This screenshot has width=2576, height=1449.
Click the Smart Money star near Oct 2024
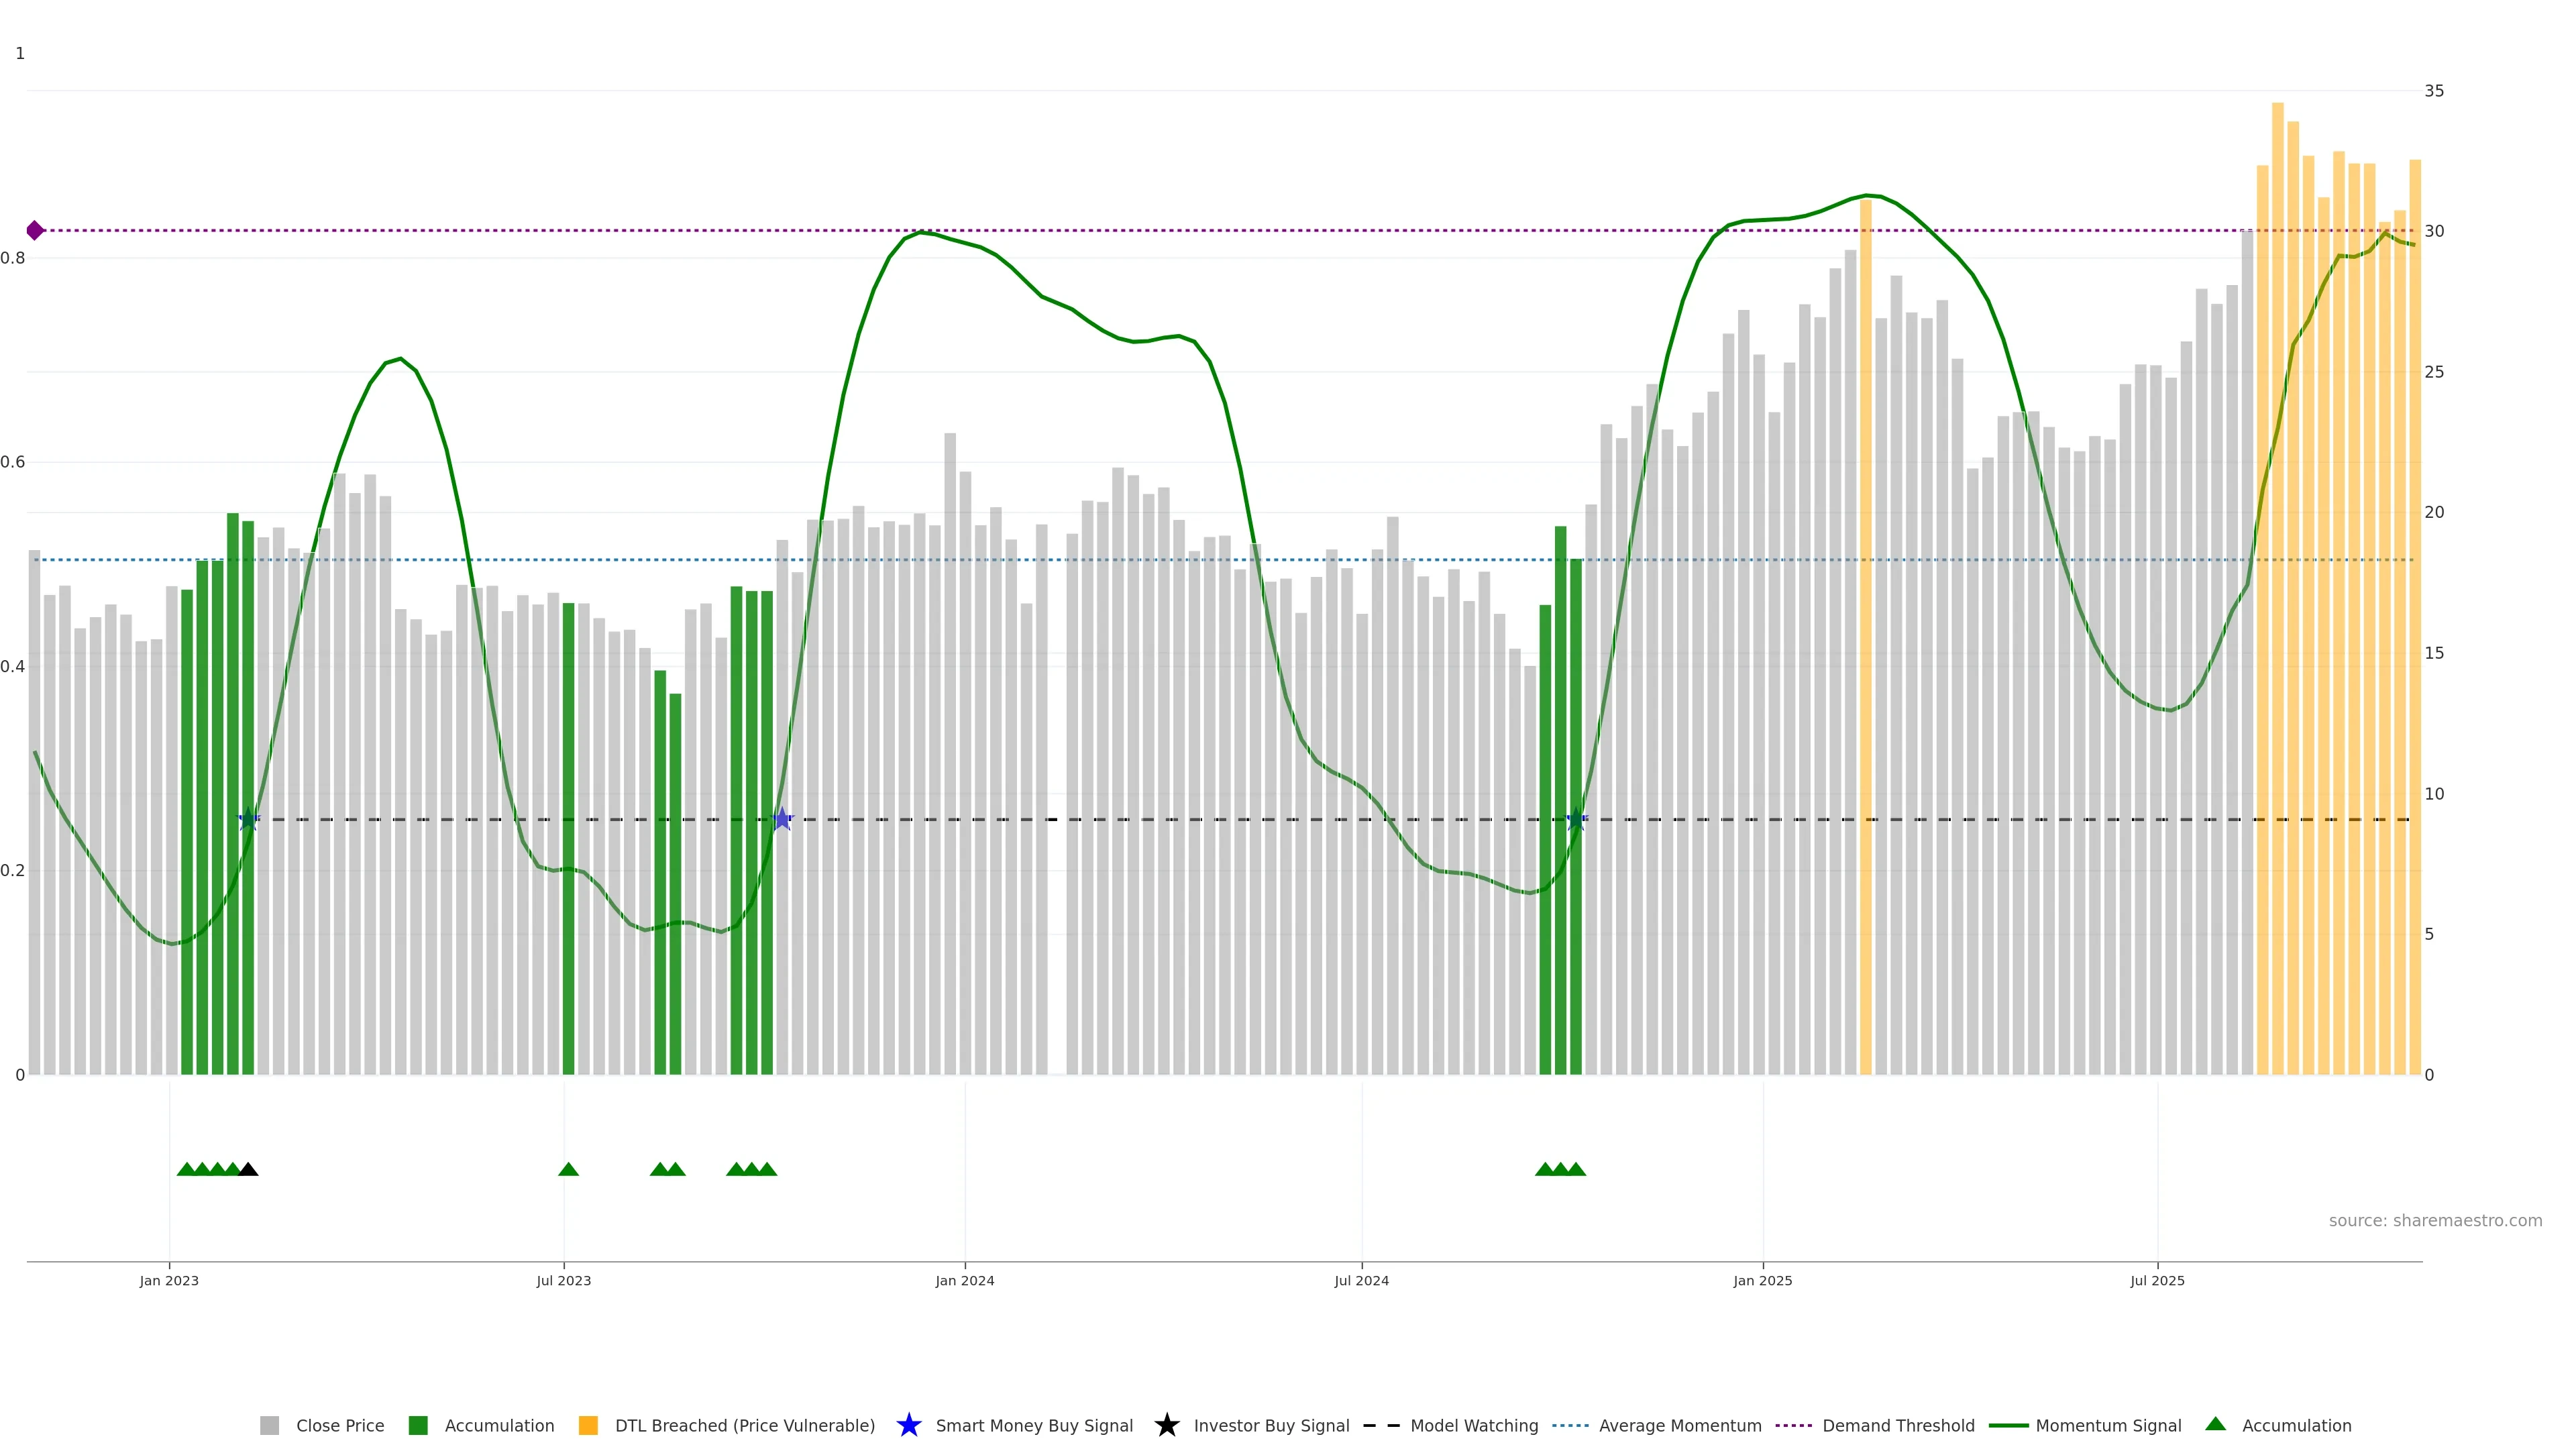pyautogui.click(x=1576, y=819)
